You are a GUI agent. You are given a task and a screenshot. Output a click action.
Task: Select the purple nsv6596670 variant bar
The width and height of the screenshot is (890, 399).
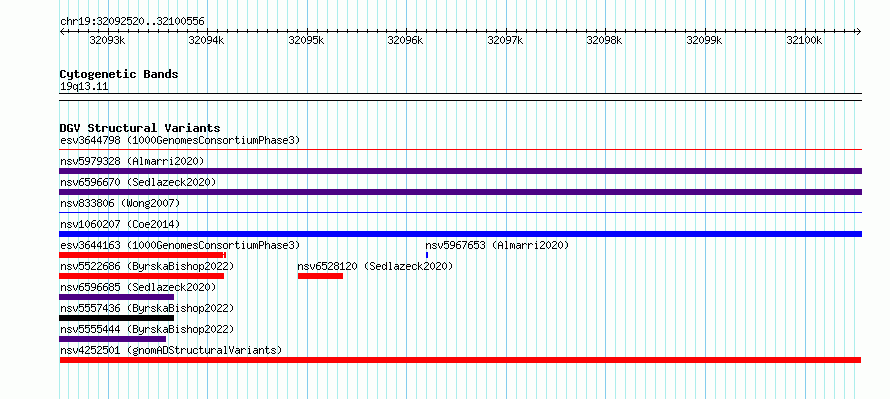coord(460,192)
